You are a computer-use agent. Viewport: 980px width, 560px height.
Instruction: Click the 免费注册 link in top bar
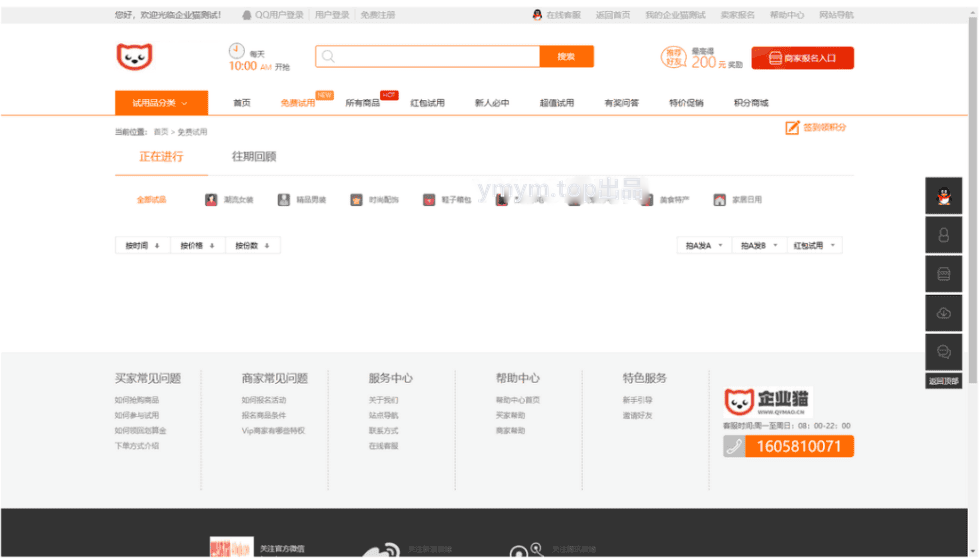tap(378, 15)
